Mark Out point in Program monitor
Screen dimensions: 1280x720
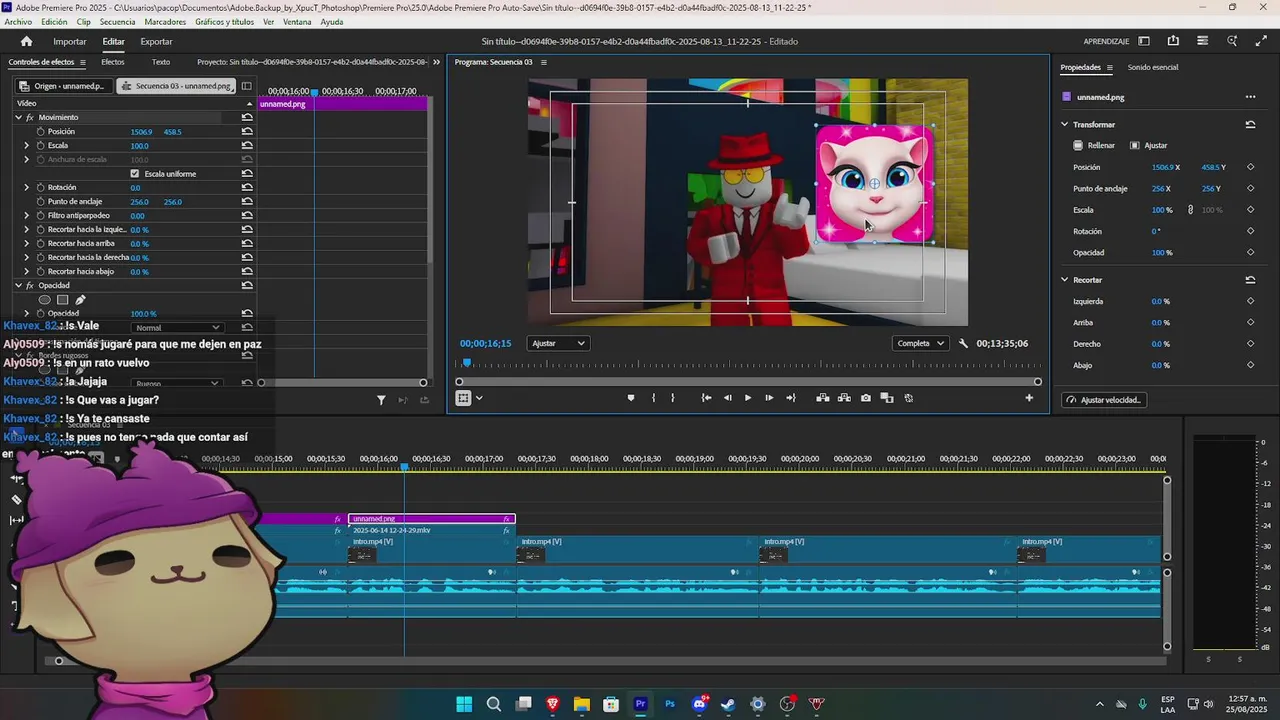pyautogui.click(x=672, y=398)
